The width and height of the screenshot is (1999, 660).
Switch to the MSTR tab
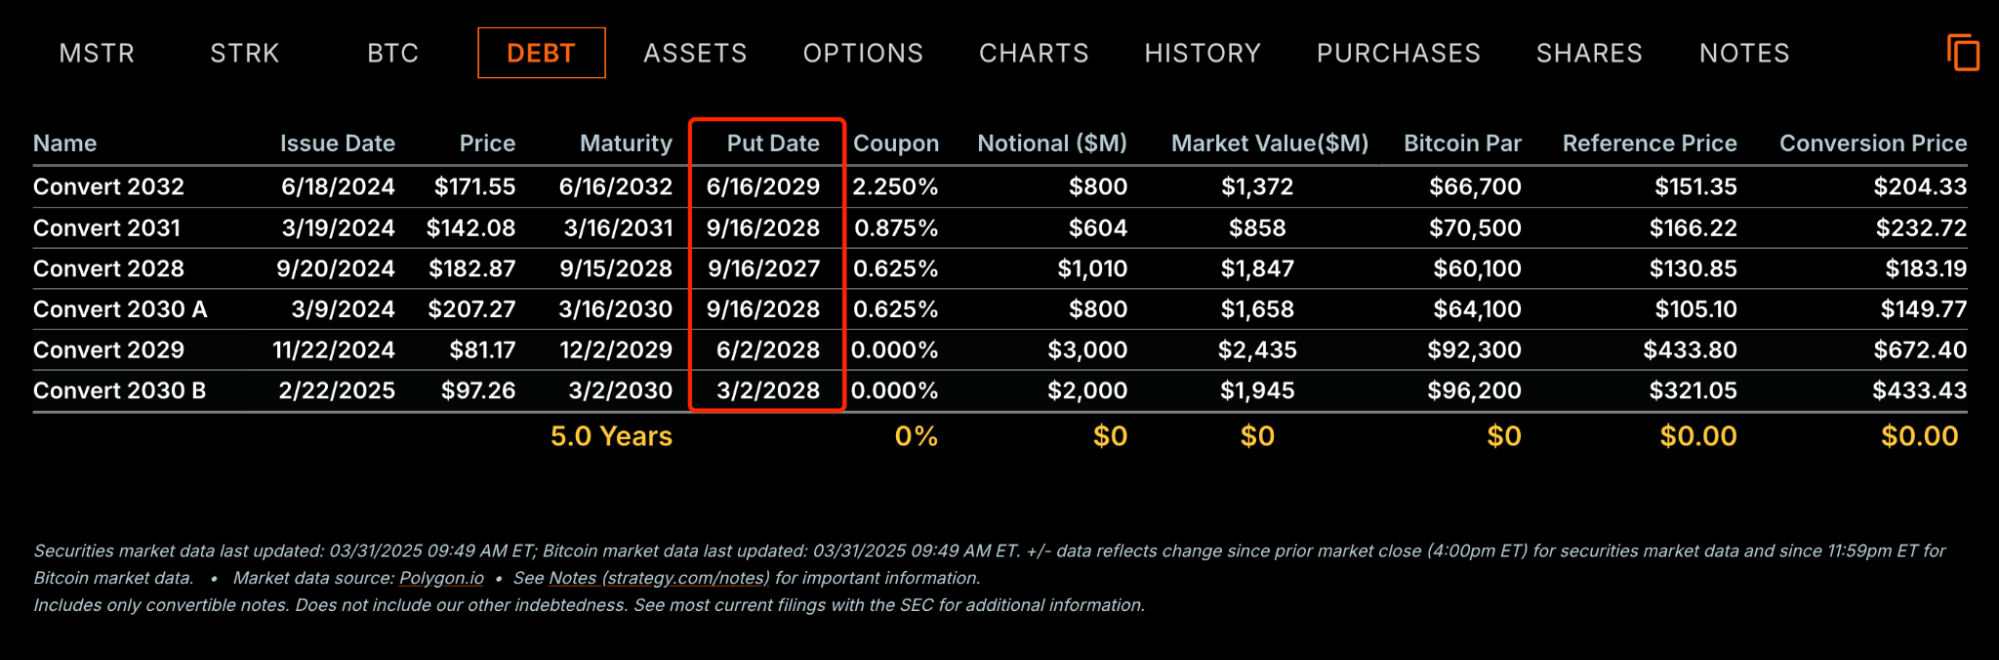[97, 53]
